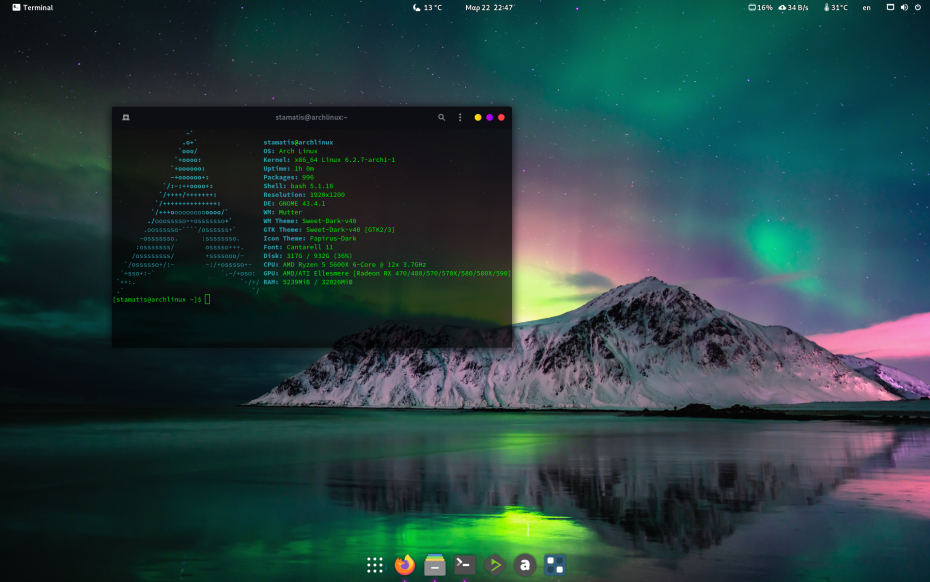This screenshot has height=582, width=930.
Task: Click the Terminal icon in the dock
Action: [x=464, y=565]
